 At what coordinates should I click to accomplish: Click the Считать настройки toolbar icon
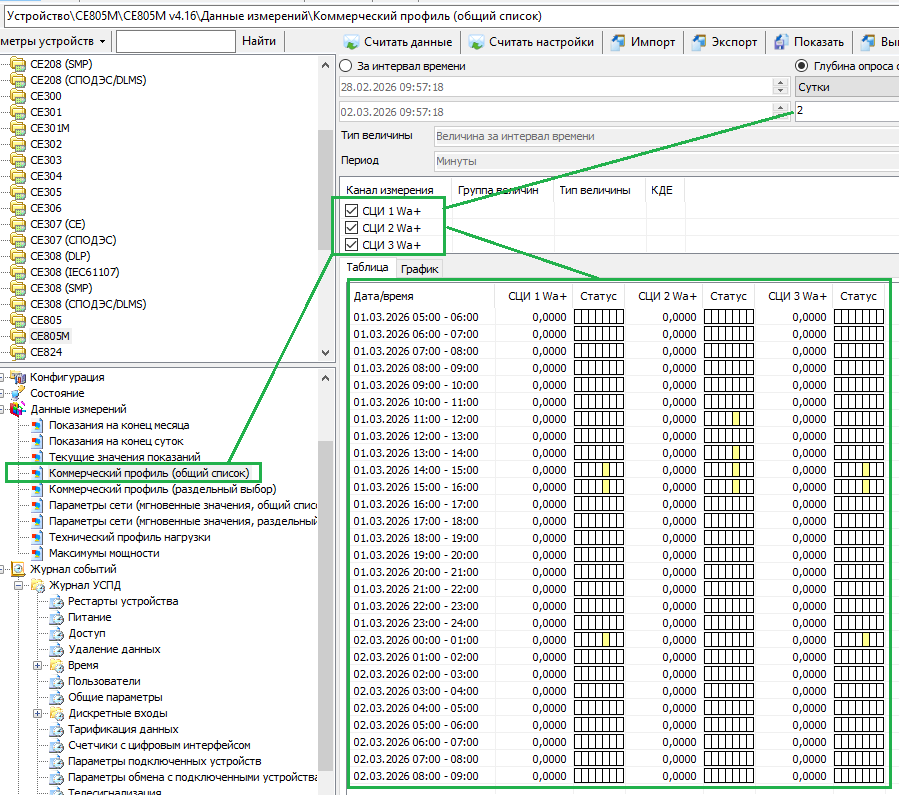click(x=478, y=42)
